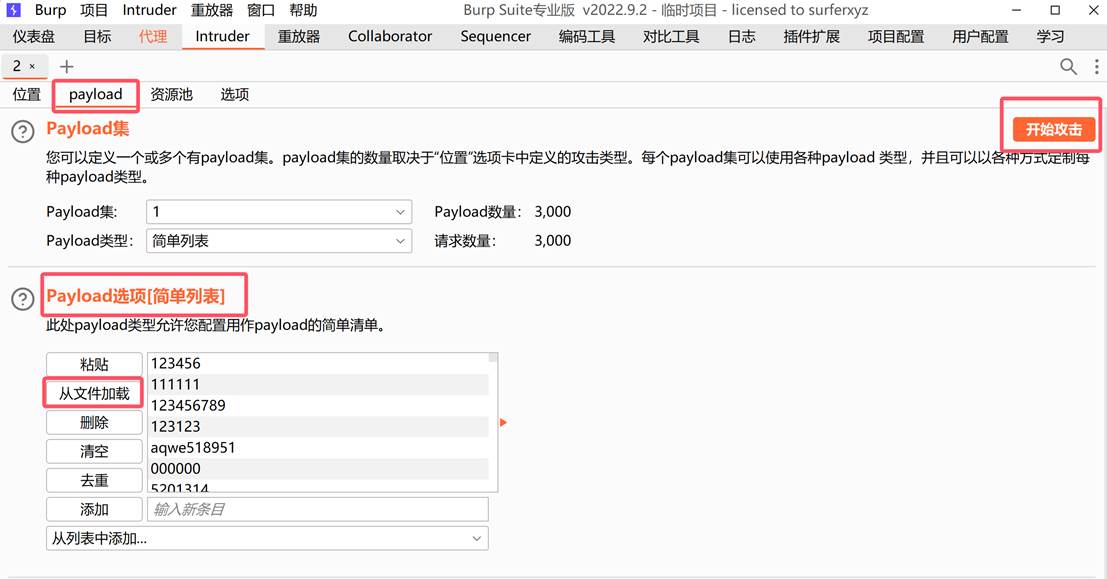The image size is (1107, 579).
Task: Open the Intruder menu in menu bar
Action: (149, 10)
